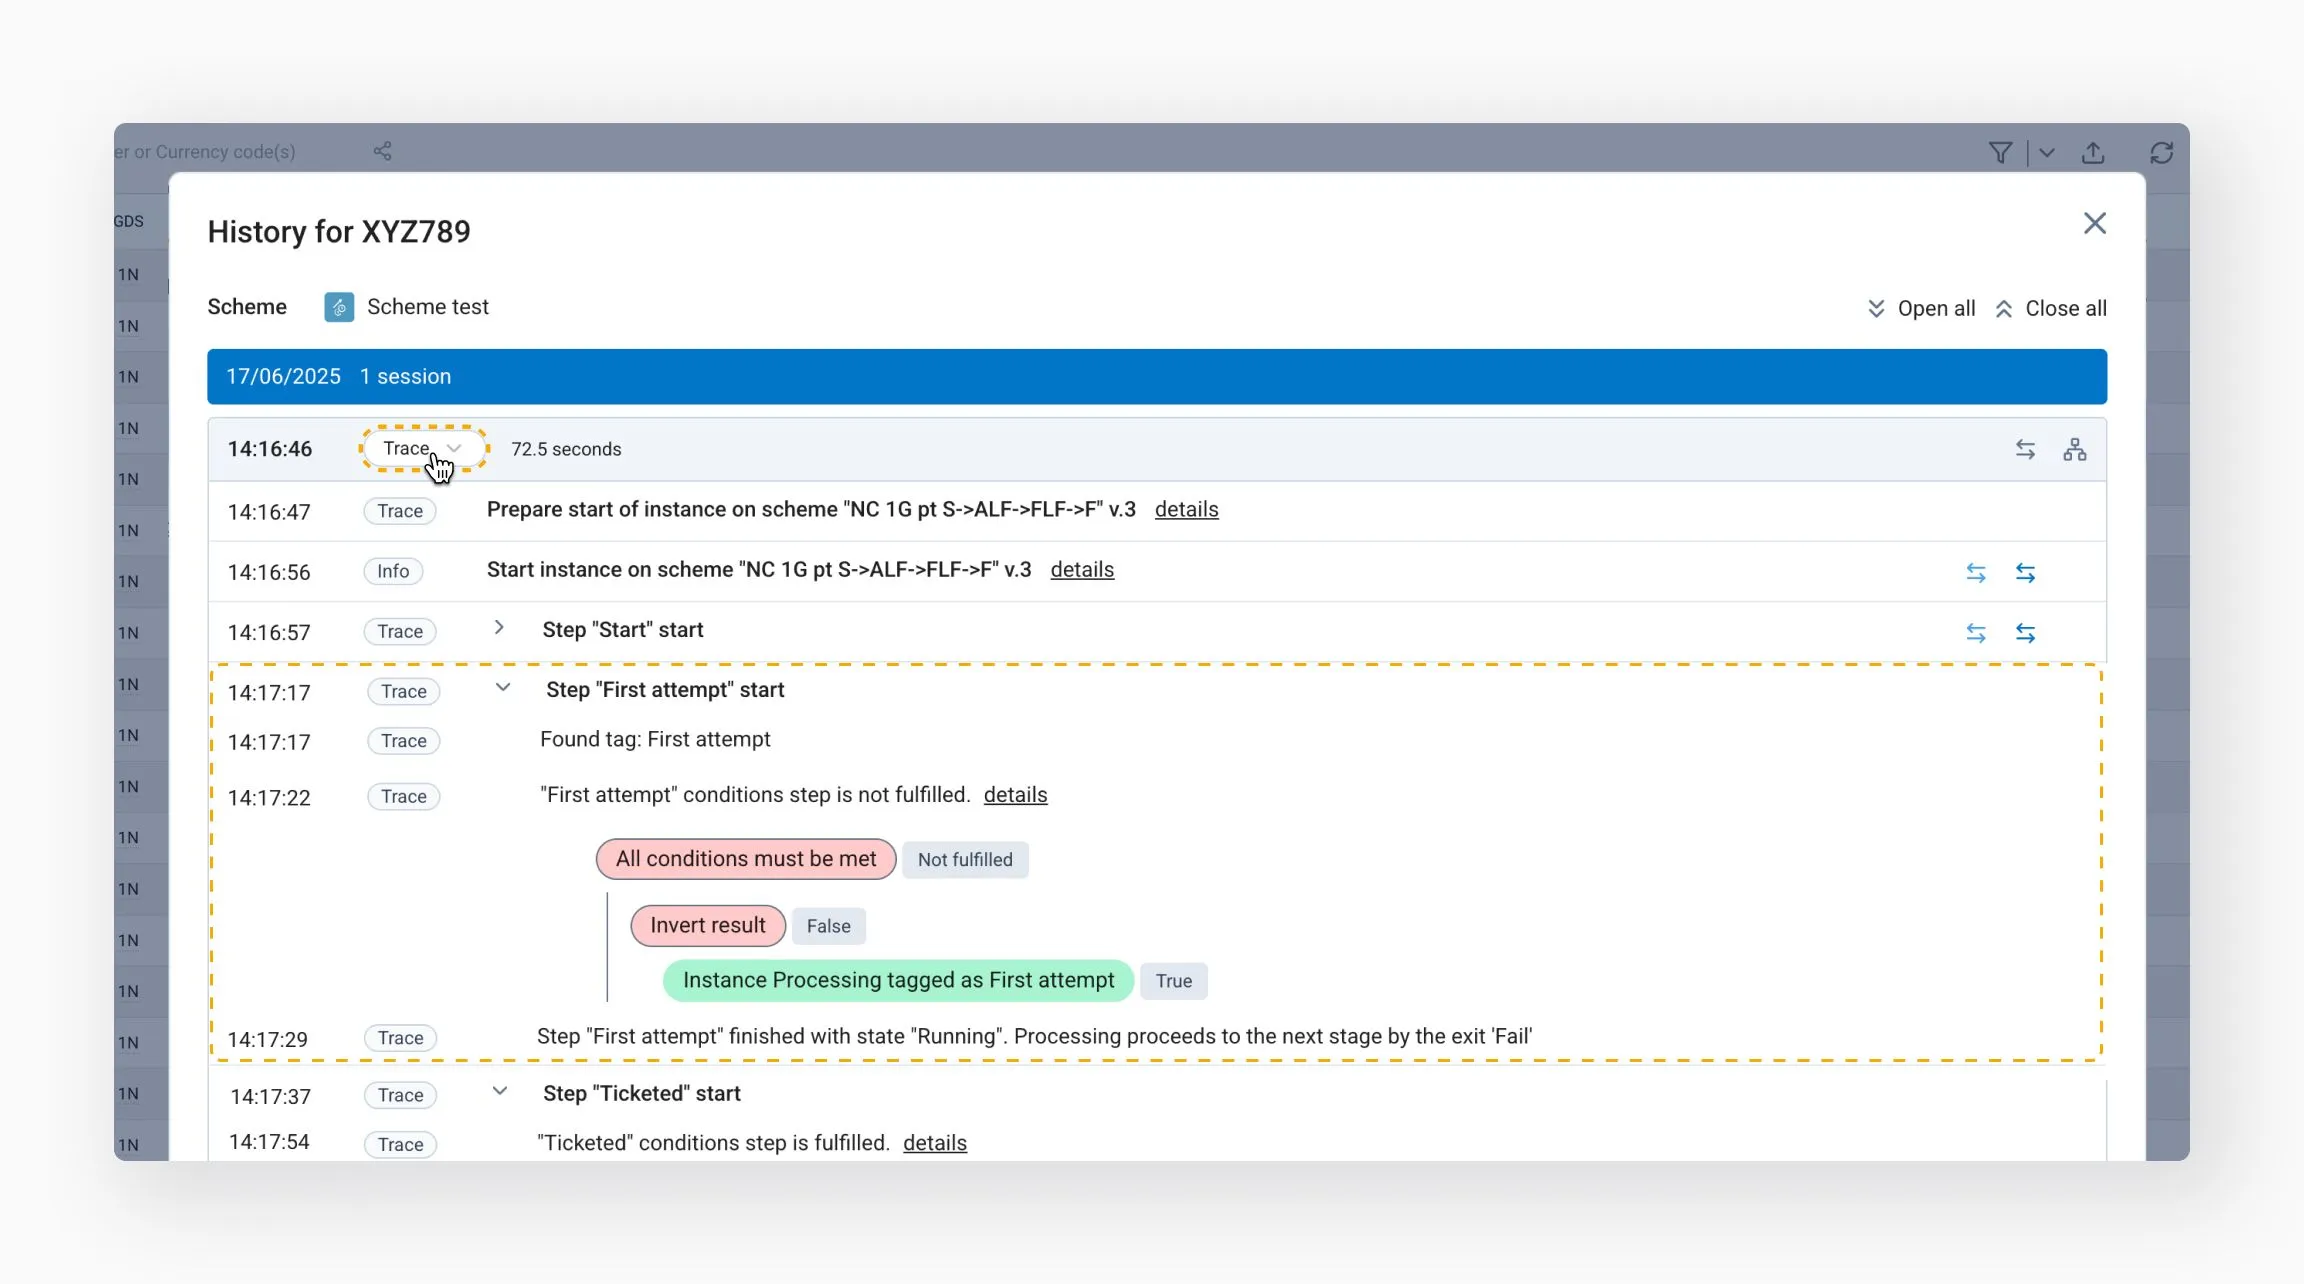2304x1284 pixels.
Task: Click right blue arrows icon in Step Start row
Action: coord(2025,633)
